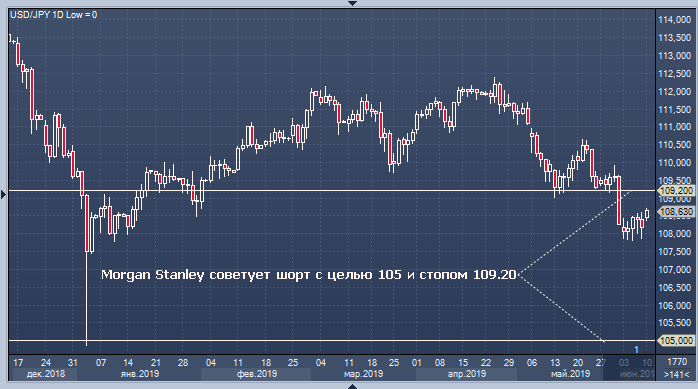Click date label 21 on time axis
Screen dimensions: 698x389
[x=155, y=363]
